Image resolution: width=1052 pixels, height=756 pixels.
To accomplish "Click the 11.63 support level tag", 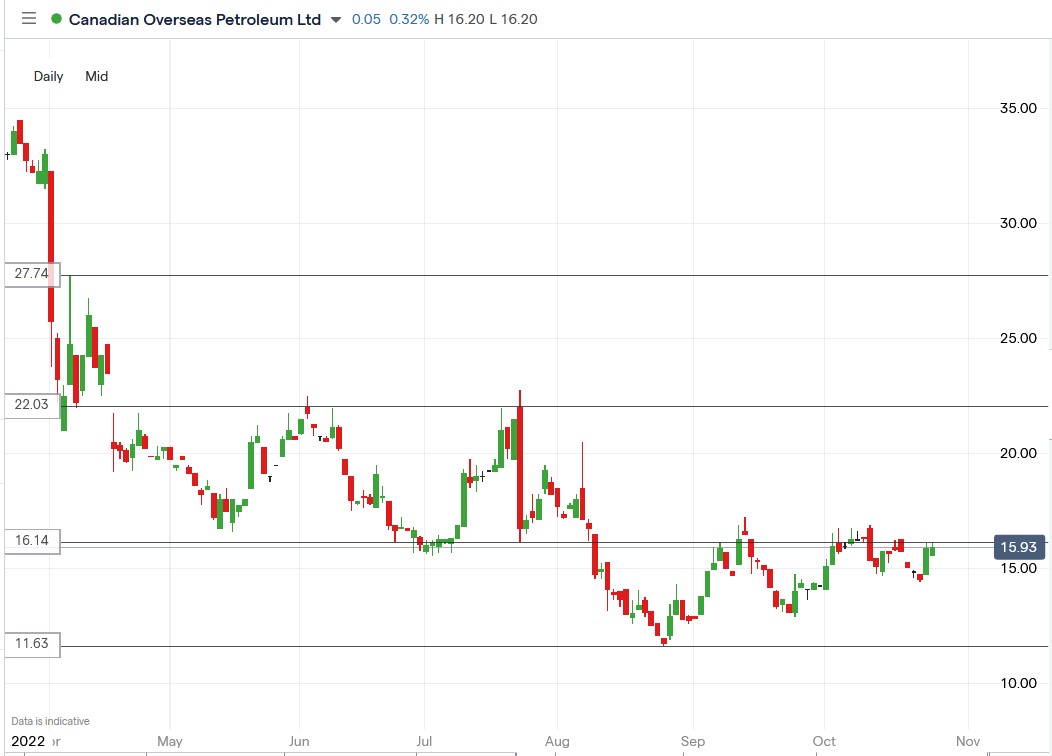I will tap(32, 644).
